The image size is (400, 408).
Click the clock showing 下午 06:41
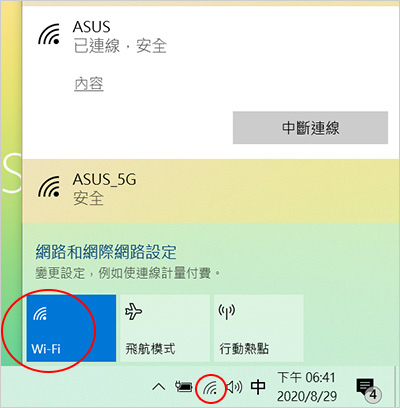[306, 378]
